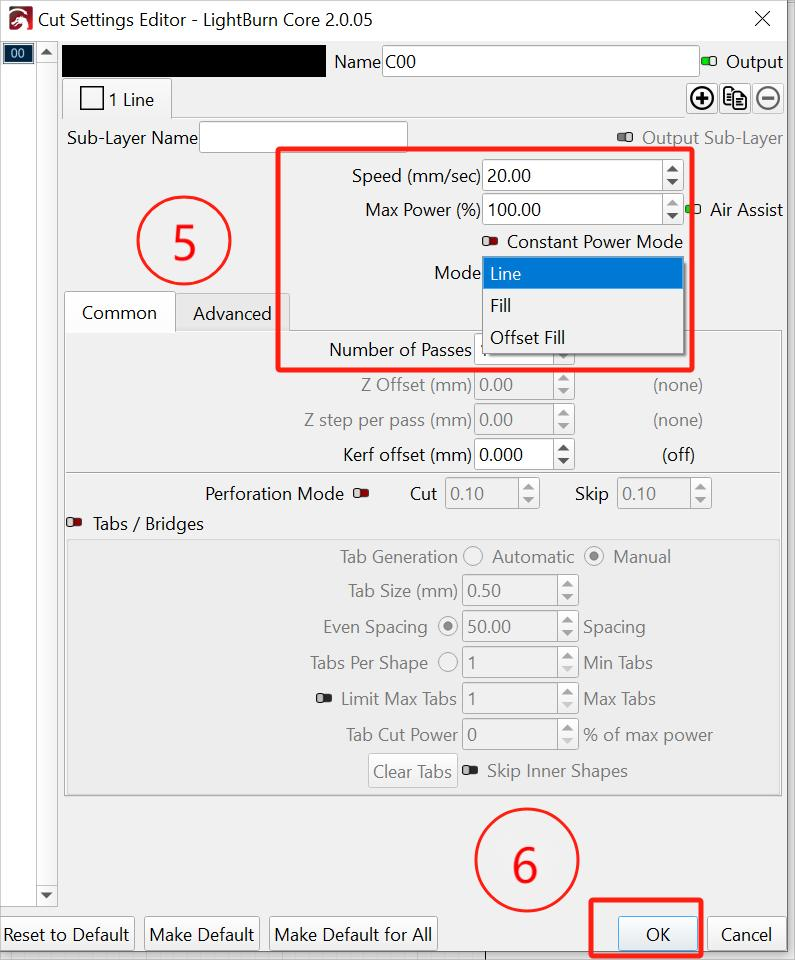Click the Kerf offset field showing 0.000

(x=514, y=454)
